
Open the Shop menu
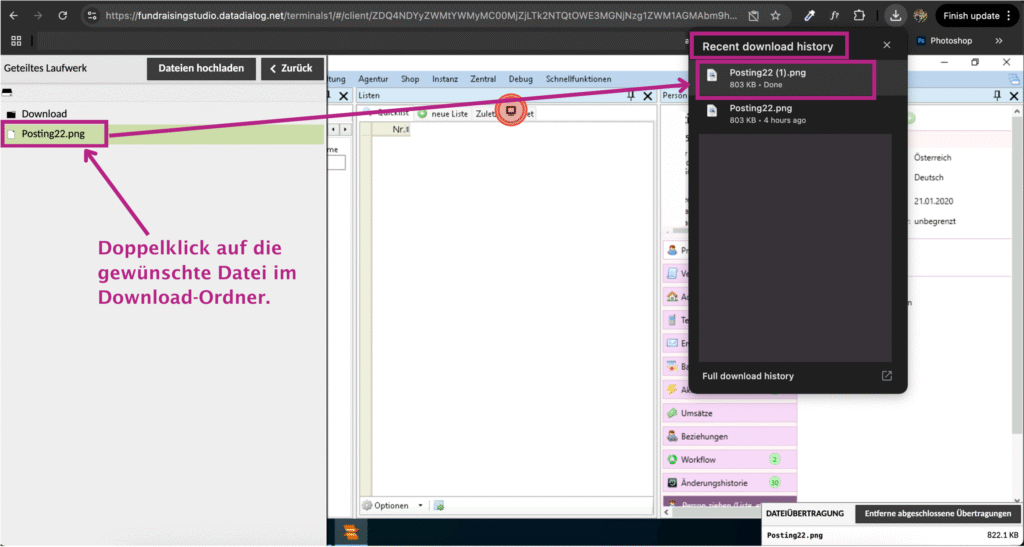409,79
